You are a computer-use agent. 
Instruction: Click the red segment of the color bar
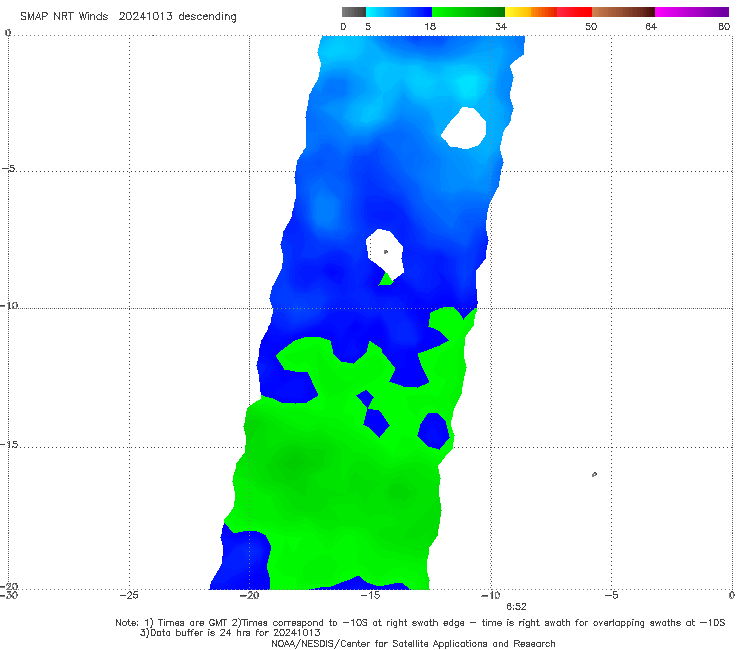tap(574, 12)
